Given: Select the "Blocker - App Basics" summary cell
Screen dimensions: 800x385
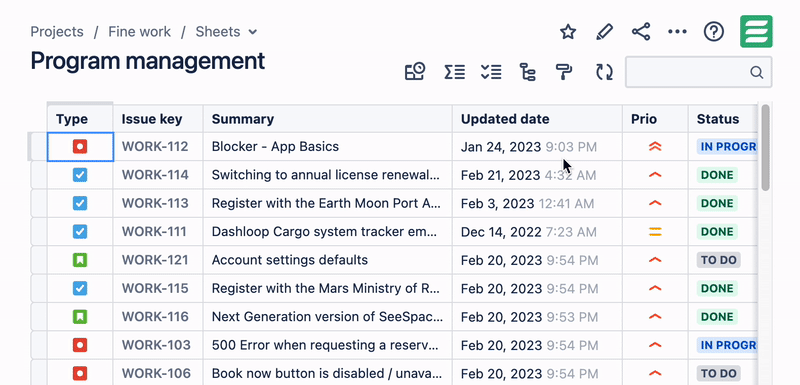Looking at the screenshot, I should 328,147.
